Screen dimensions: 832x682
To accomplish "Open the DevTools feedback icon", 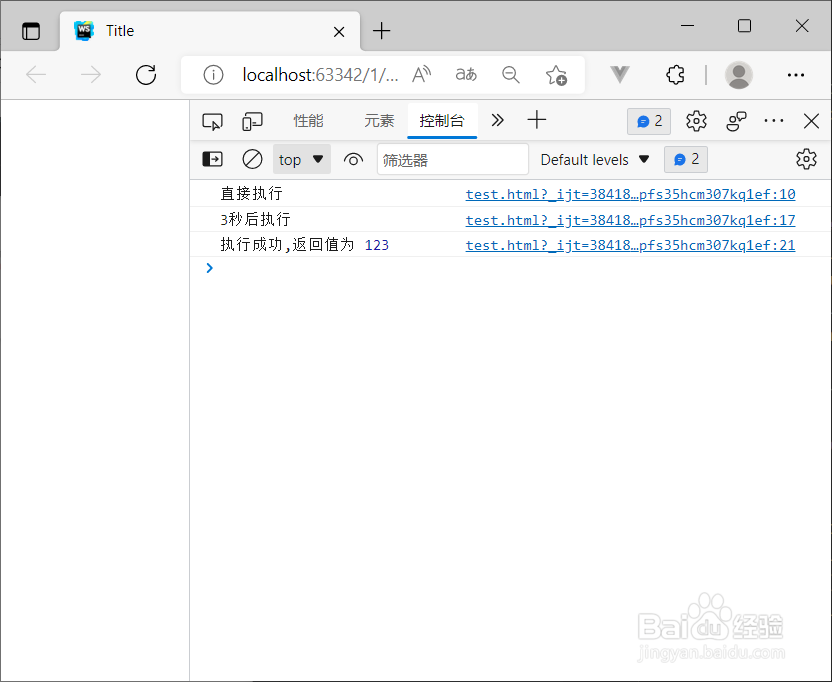I will click(x=736, y=120).
